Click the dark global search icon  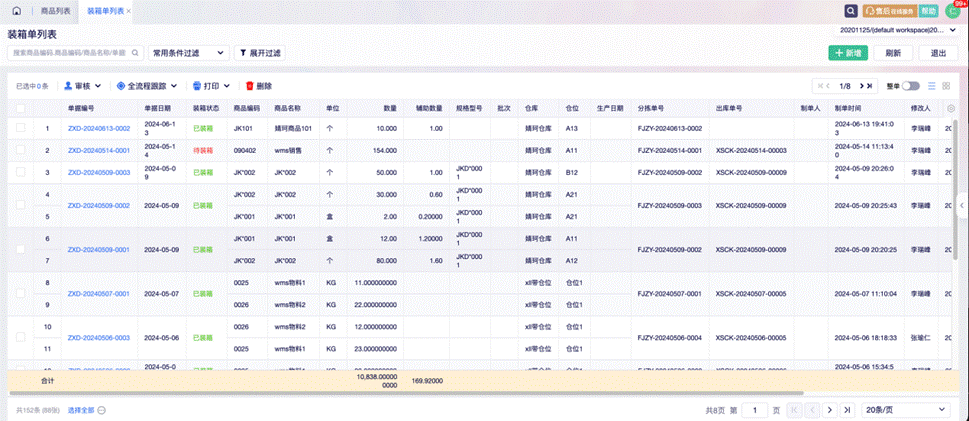tap(851, 11)
